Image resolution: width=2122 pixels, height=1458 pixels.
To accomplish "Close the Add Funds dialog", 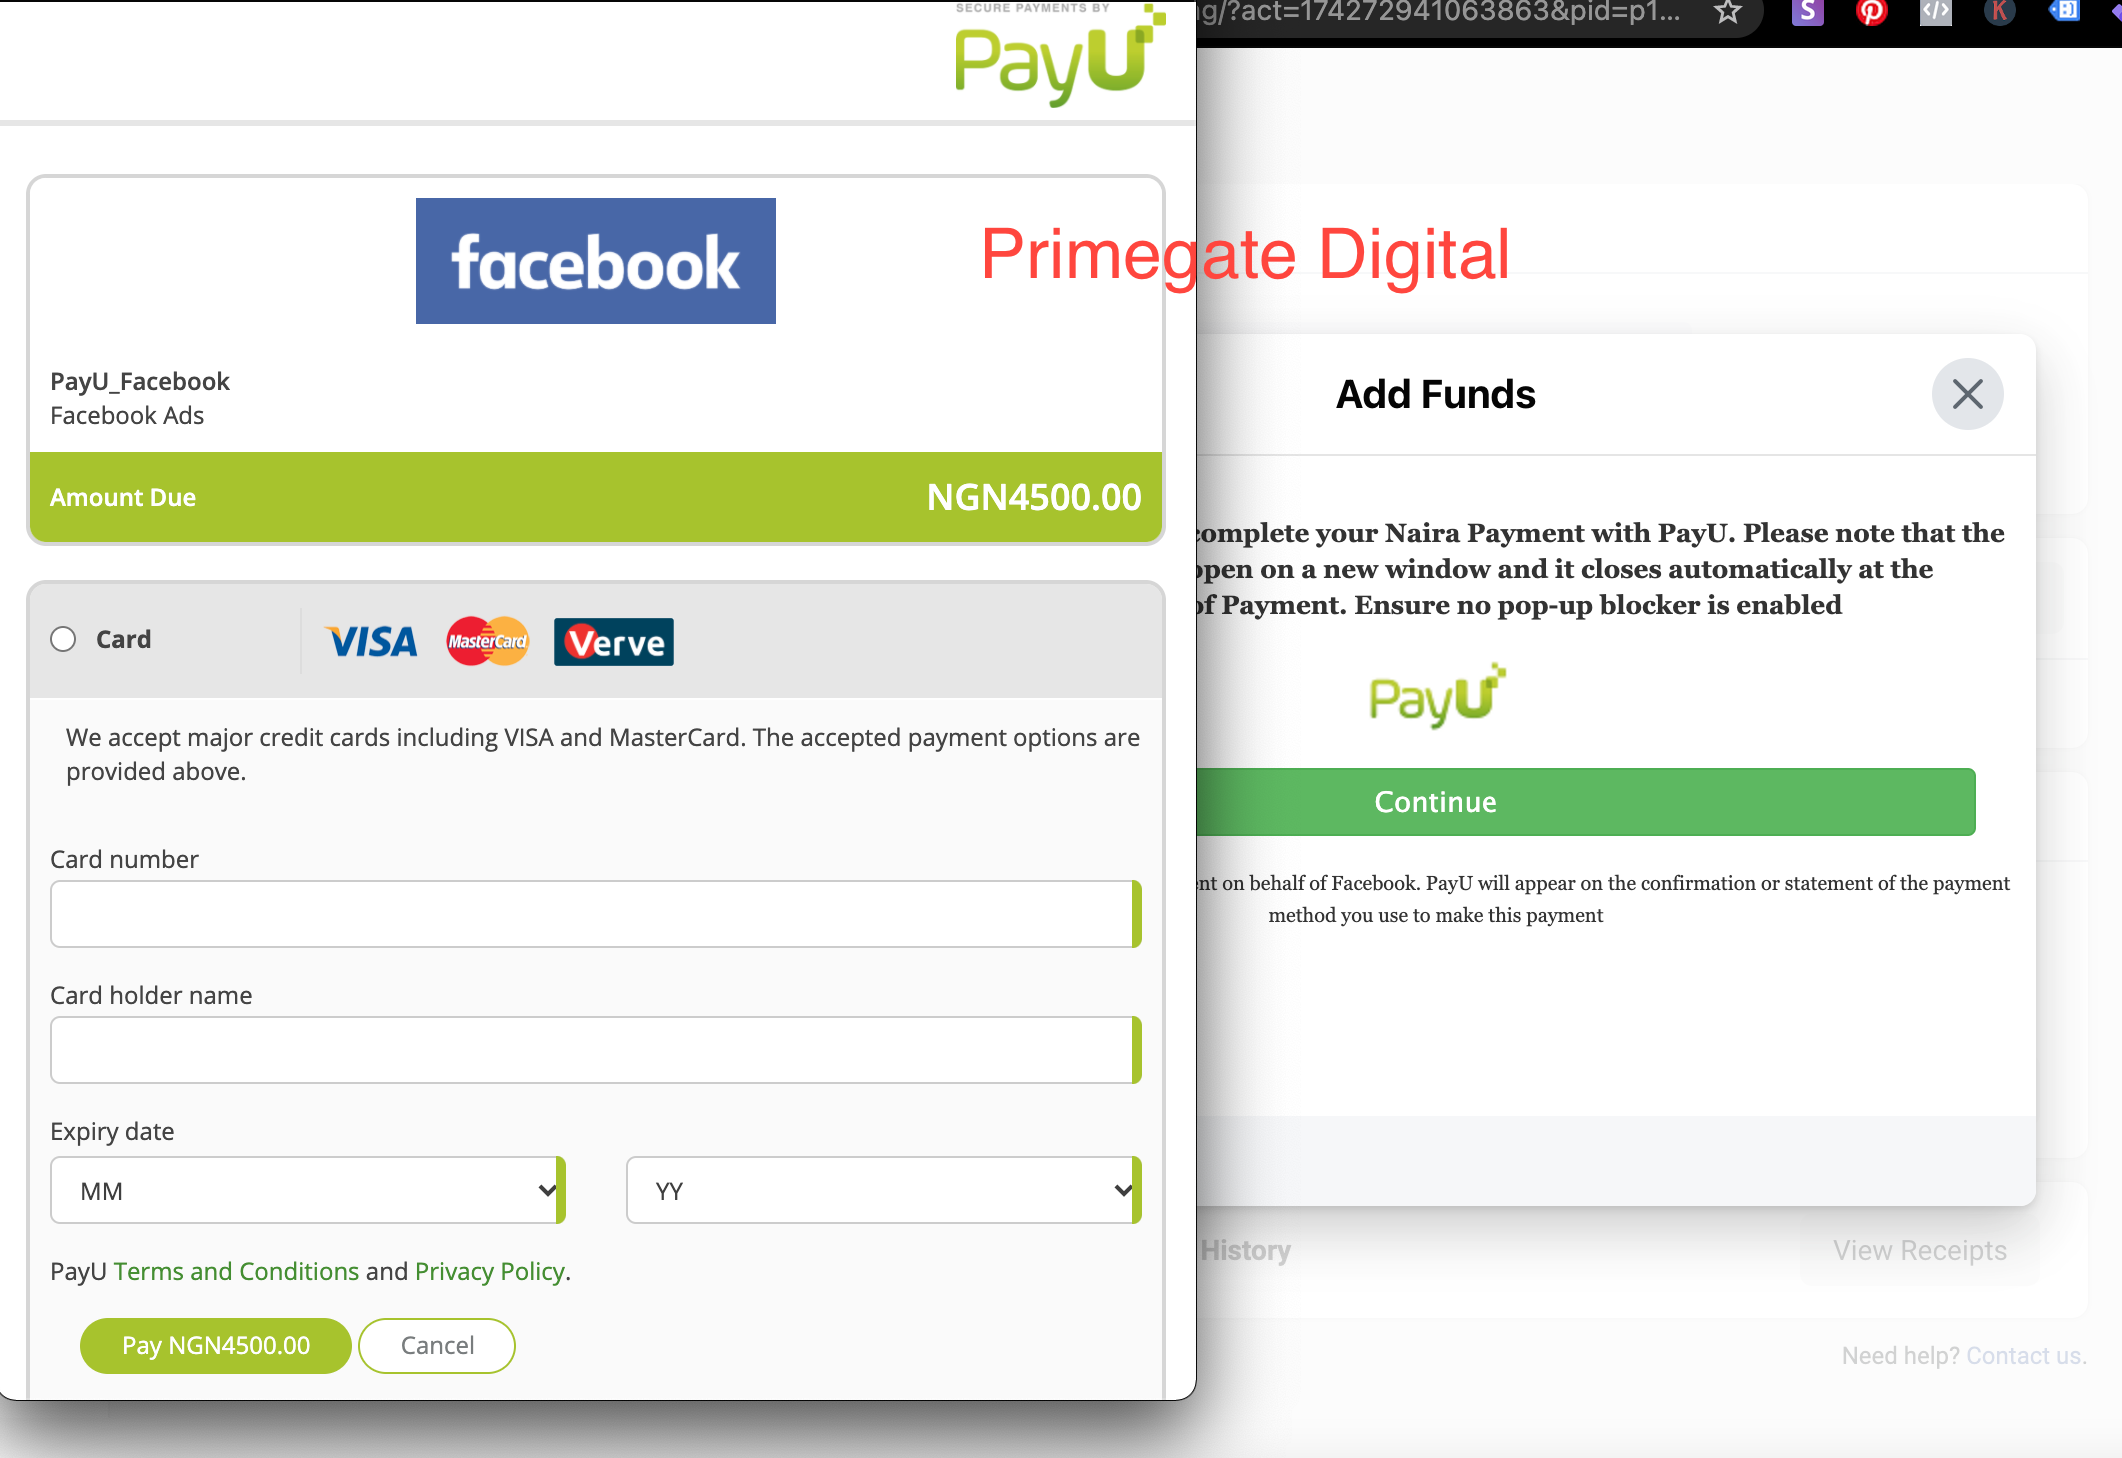I will (1967, 394).
